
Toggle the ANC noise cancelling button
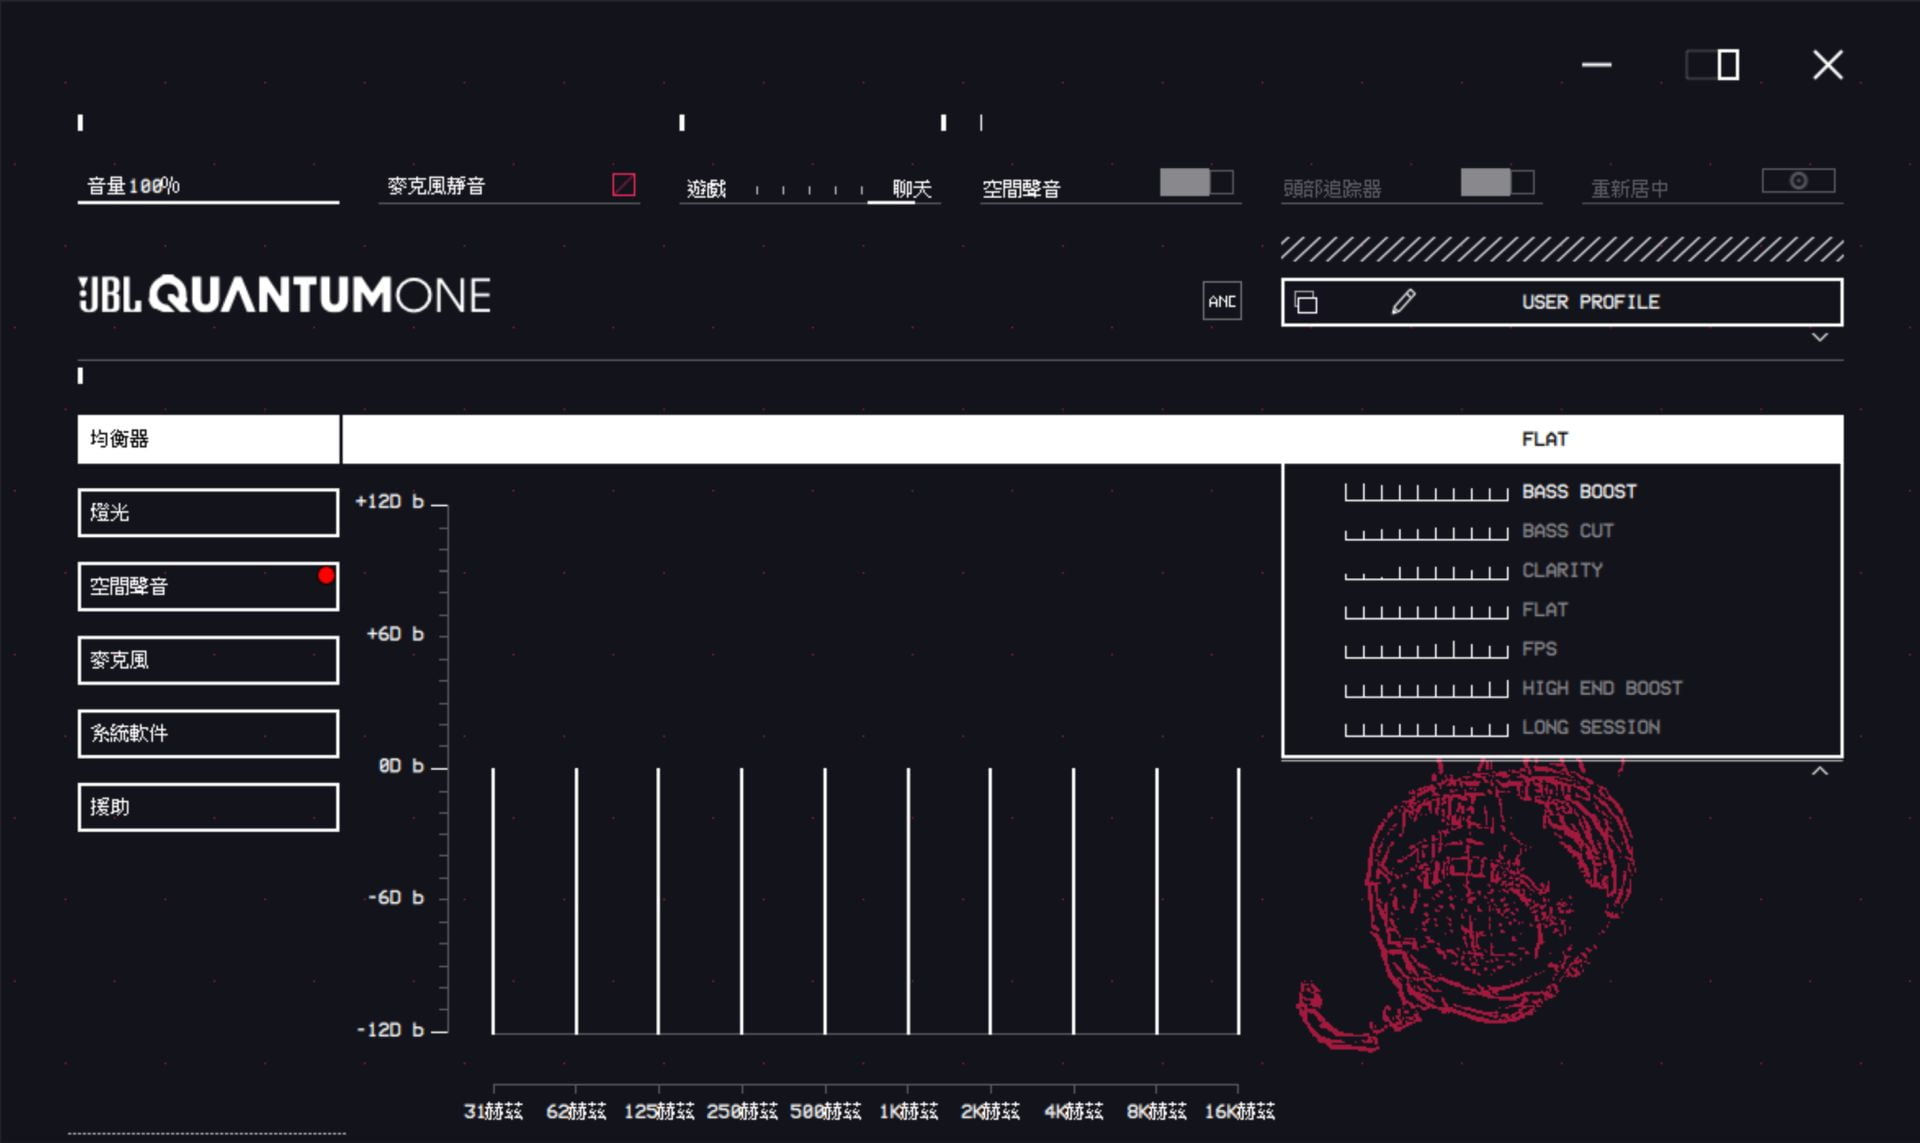pyautogui.click(x=1222, y=301)
